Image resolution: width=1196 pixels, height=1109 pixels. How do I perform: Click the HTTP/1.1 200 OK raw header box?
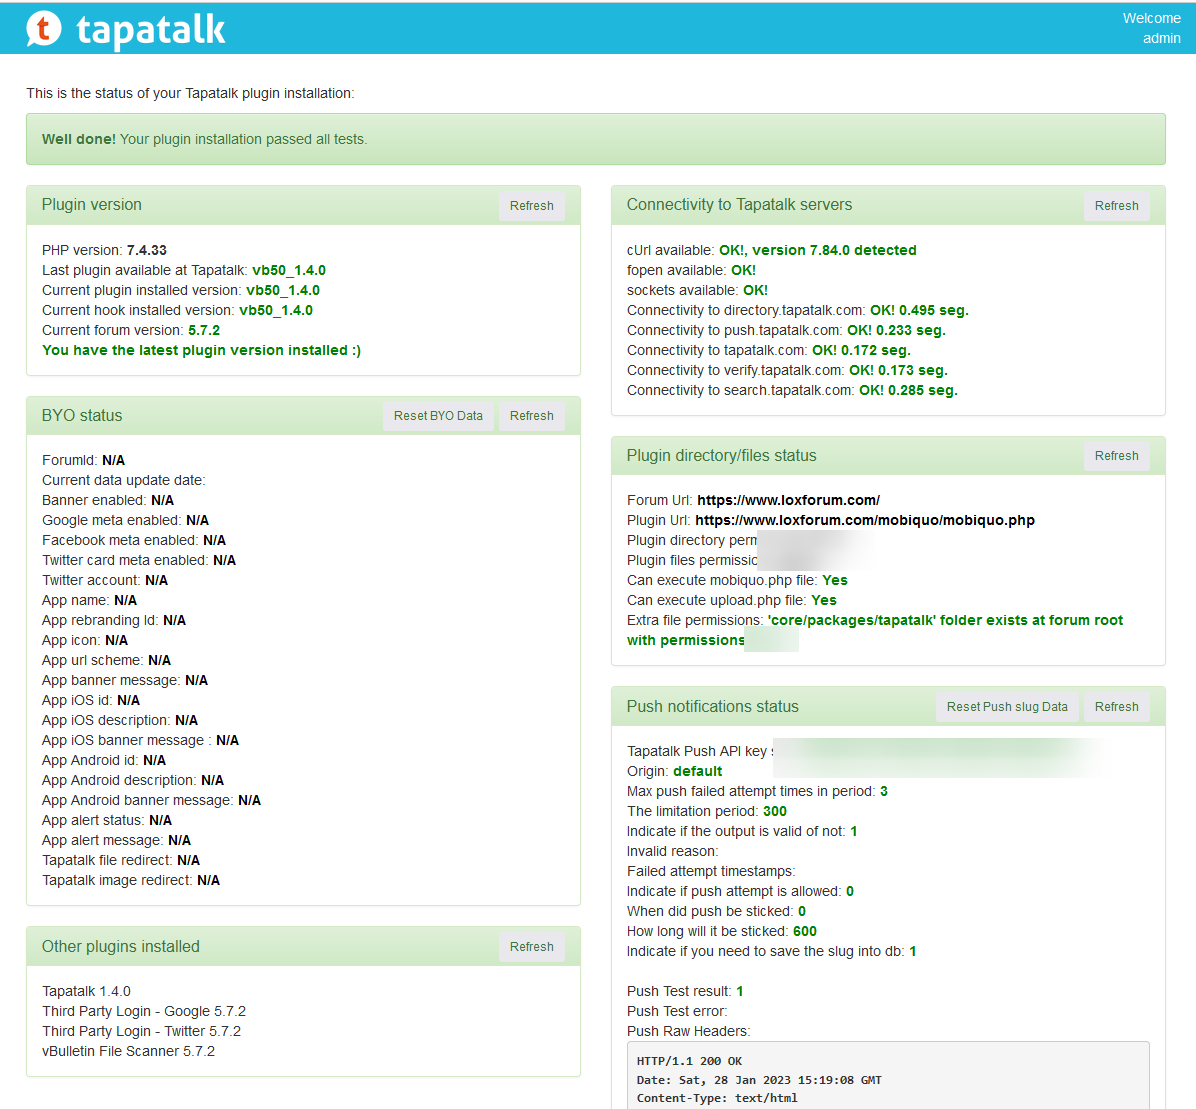[x=888, y=1075]
